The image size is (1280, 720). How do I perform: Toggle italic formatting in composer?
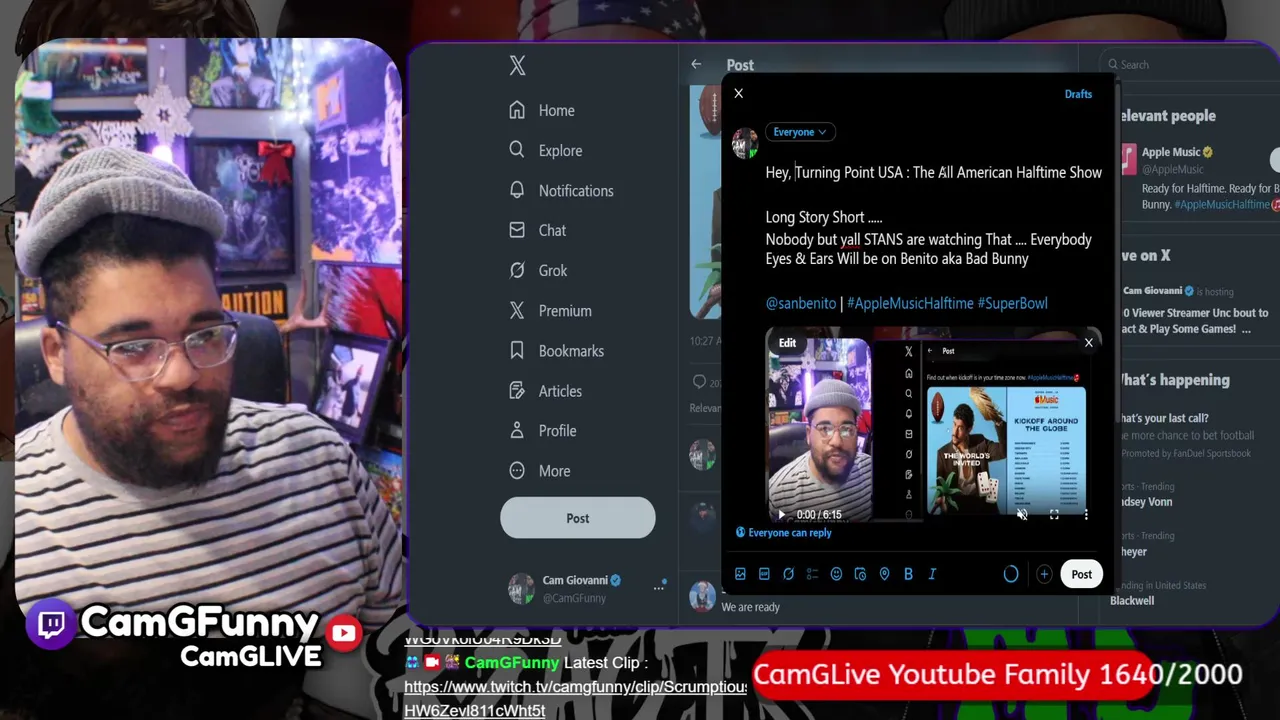pos(932,574)
